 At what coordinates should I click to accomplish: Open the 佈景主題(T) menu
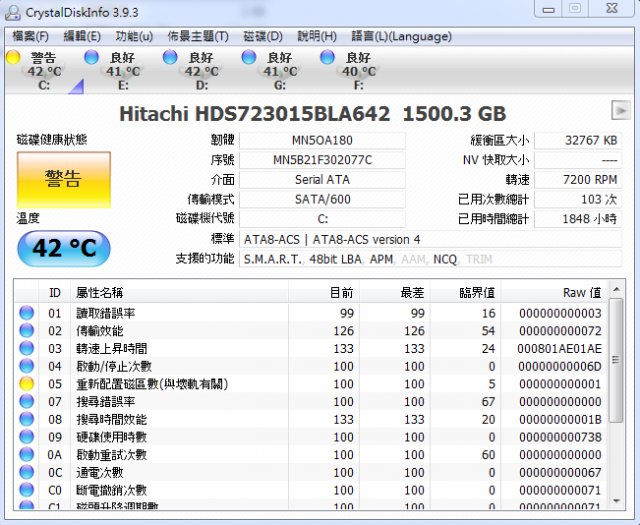point(198,37)
